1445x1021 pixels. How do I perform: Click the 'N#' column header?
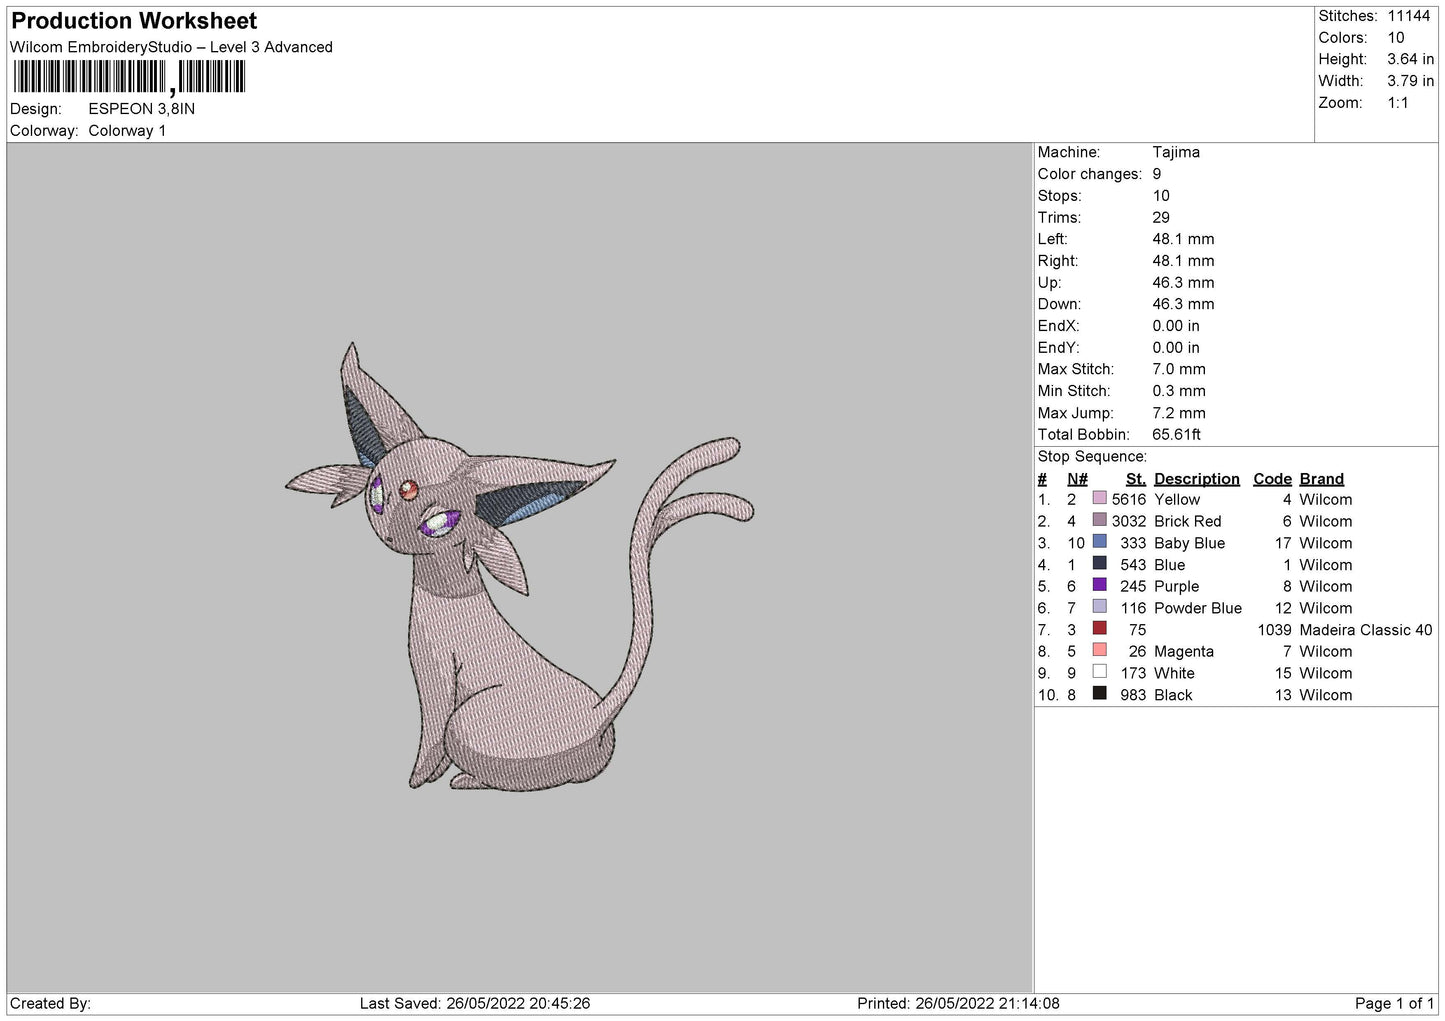tap(1077, 479)
